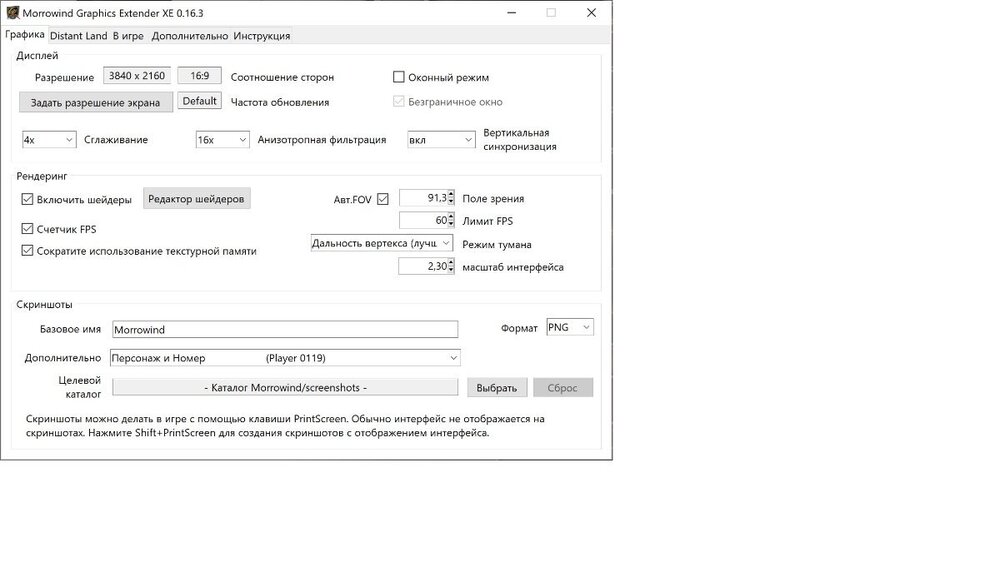Image resolution: width=1000 pixels, height=562 pixels.
Task: Toggle the Включить шейдеры checkbox
Action: [x=28, y=199]
